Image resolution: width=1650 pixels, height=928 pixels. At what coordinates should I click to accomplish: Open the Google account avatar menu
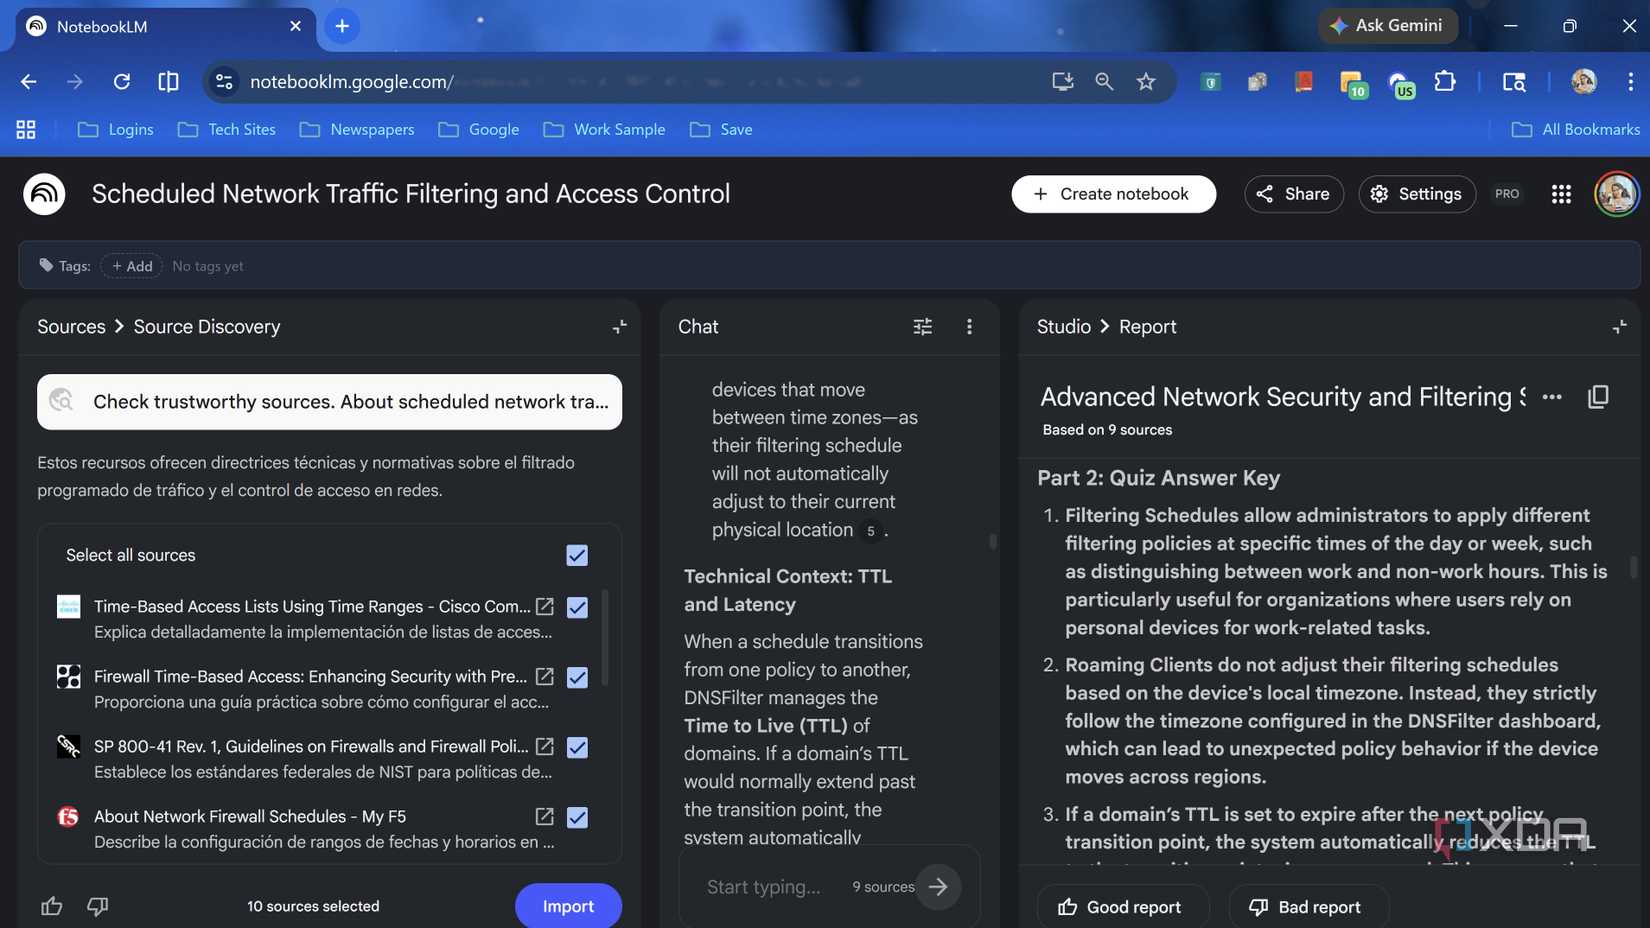pos(1616,194)
